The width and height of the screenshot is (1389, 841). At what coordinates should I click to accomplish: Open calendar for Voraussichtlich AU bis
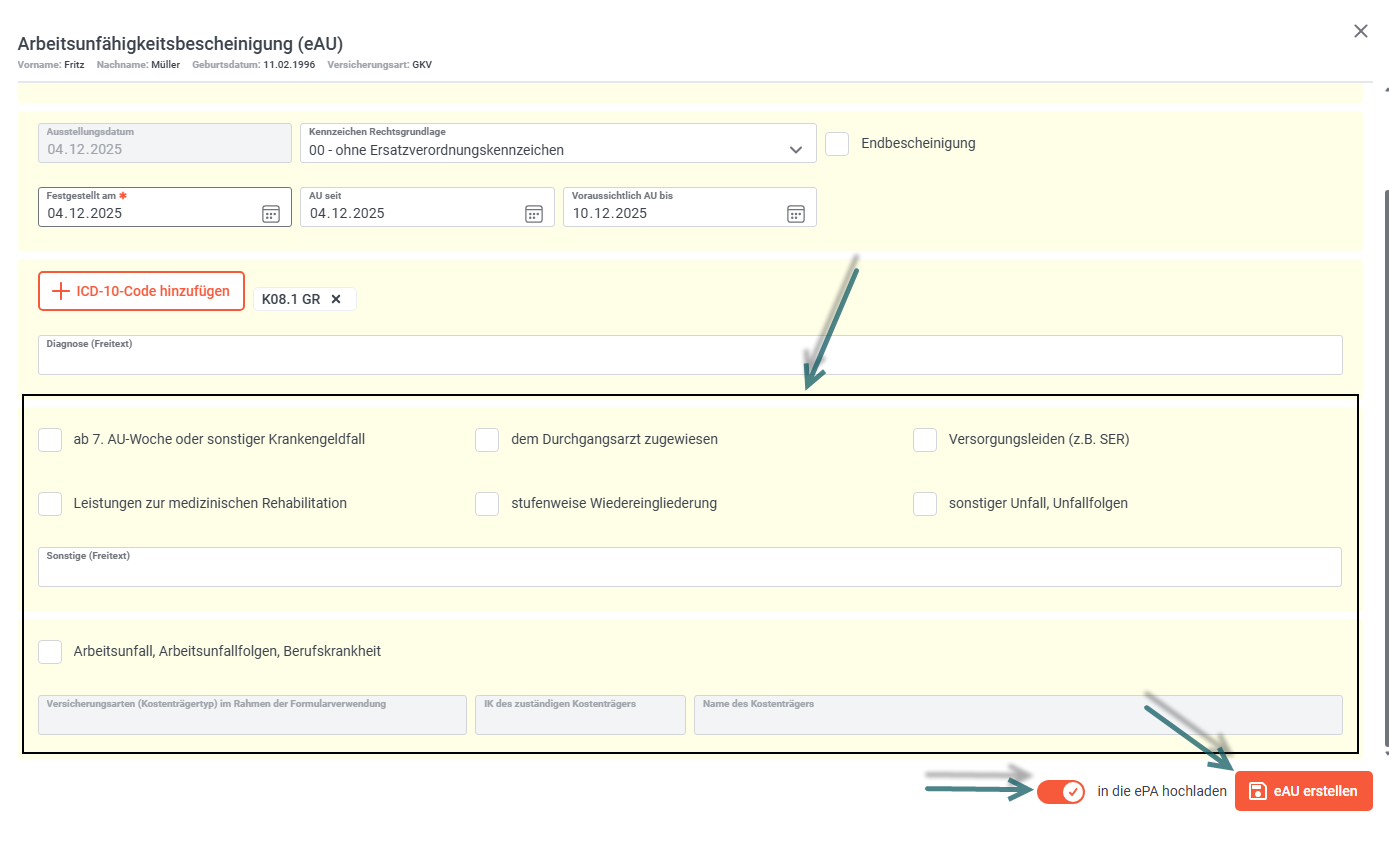click(796, 213)
